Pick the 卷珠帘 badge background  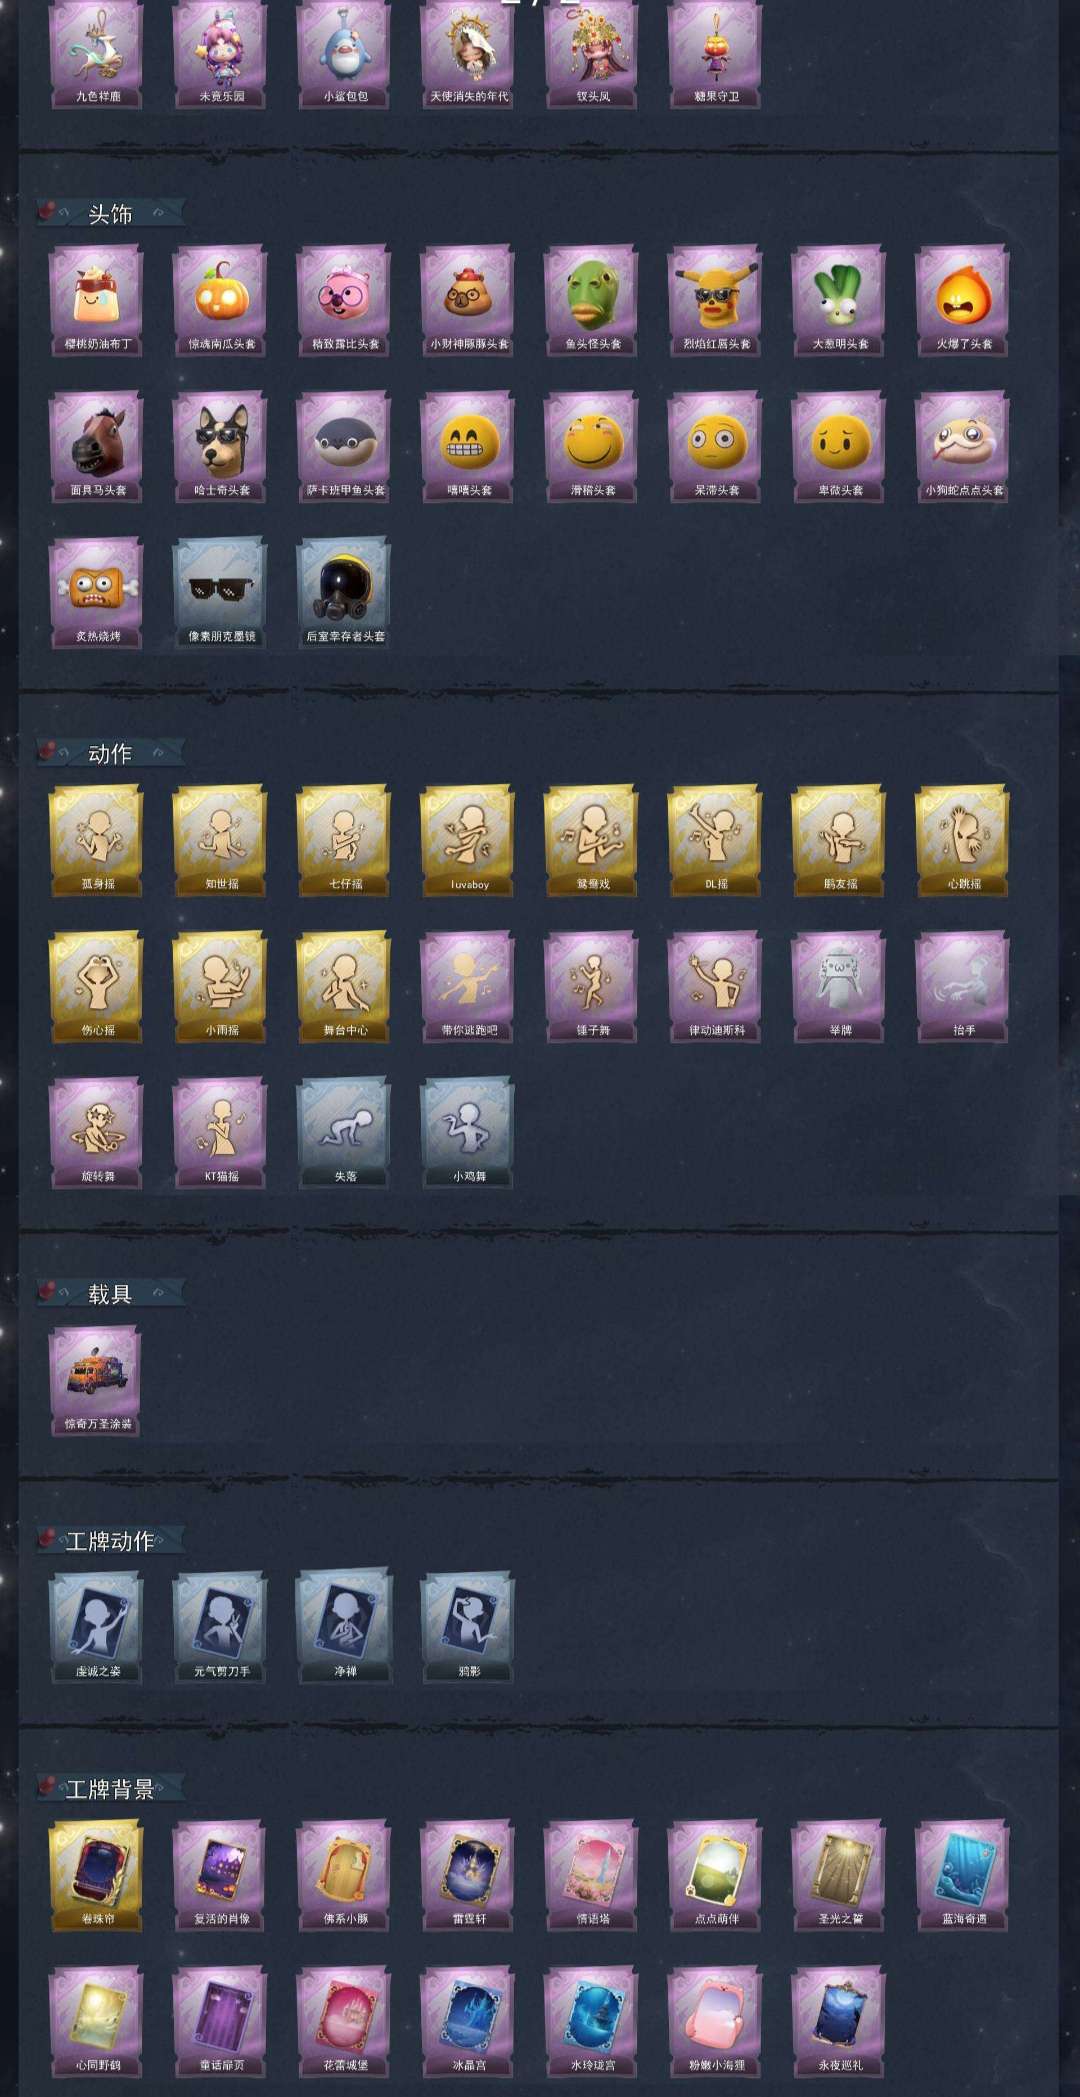tap(97, 1875)
